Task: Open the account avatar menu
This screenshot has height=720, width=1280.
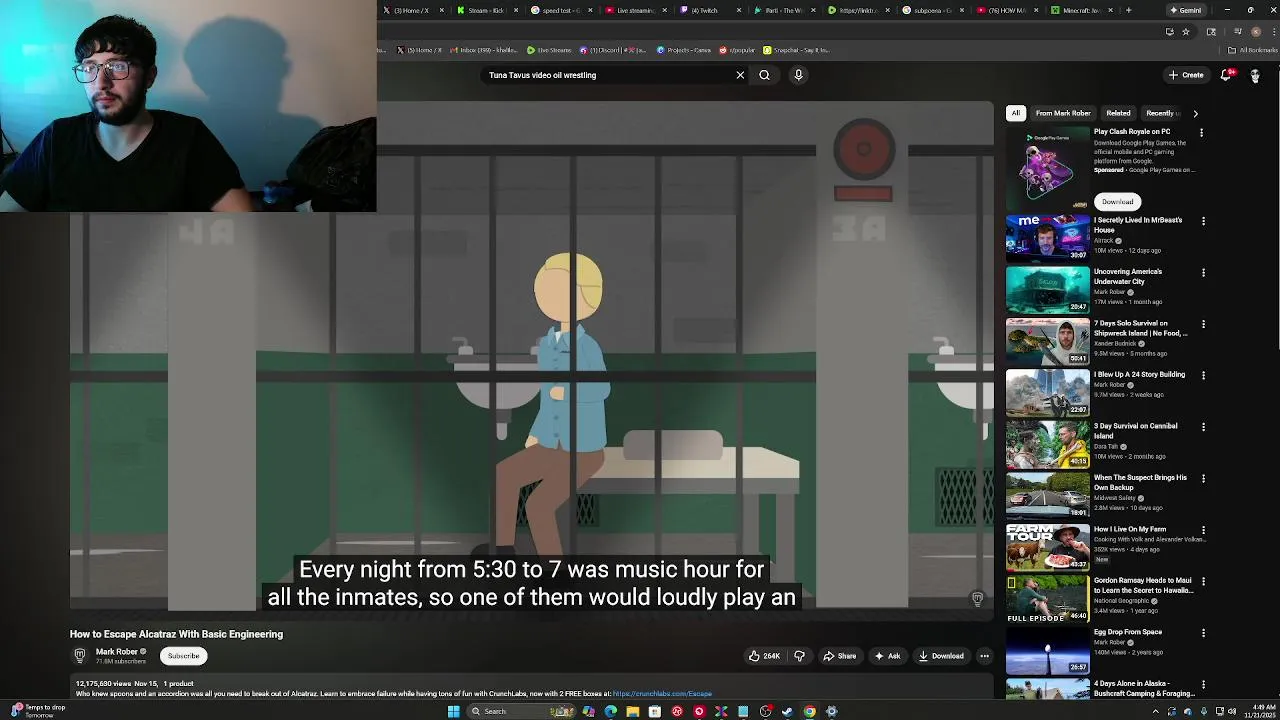Action: (x=1255, y=75)
